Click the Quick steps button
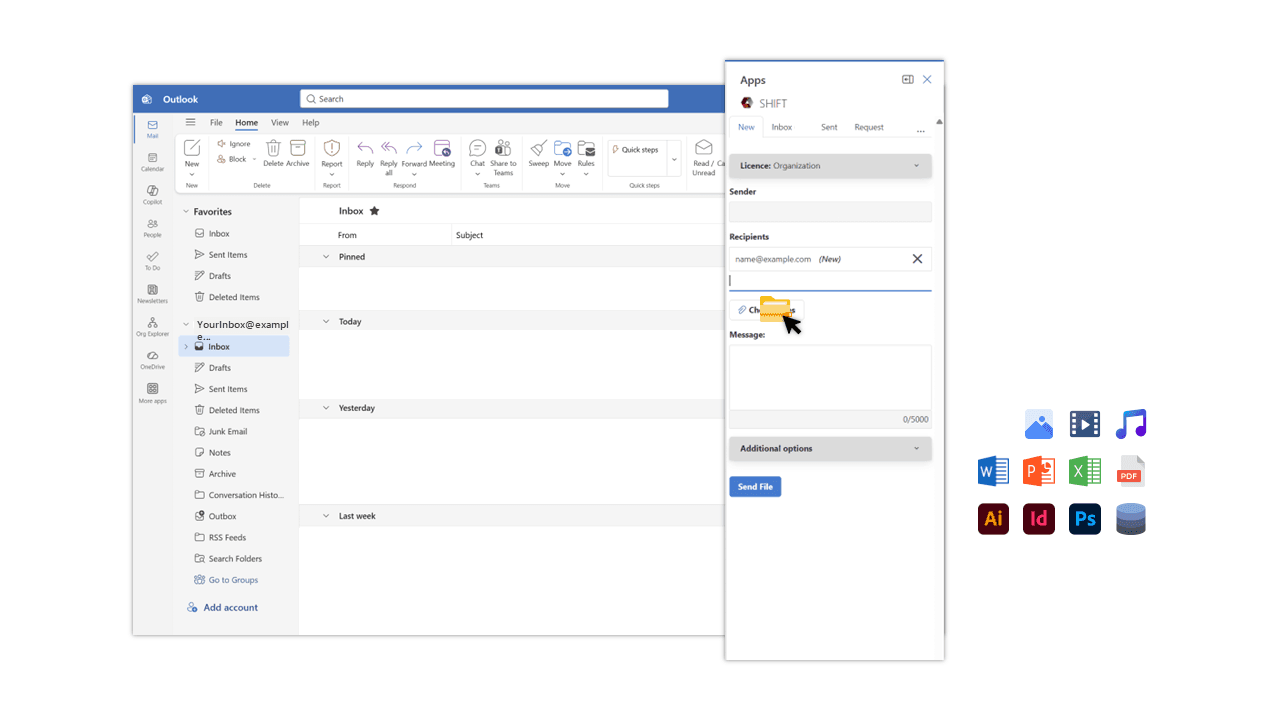1280x720 pixels. [637, 150]
